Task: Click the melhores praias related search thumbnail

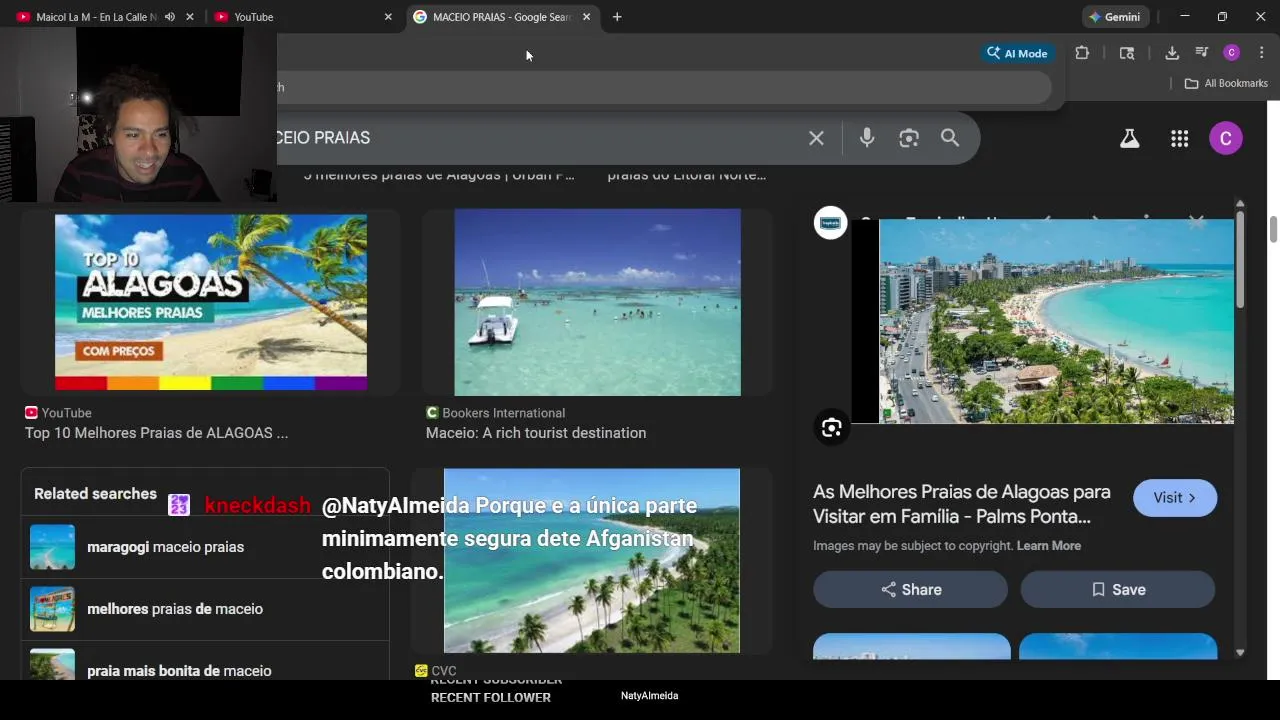Action: (x=52, y=609)
